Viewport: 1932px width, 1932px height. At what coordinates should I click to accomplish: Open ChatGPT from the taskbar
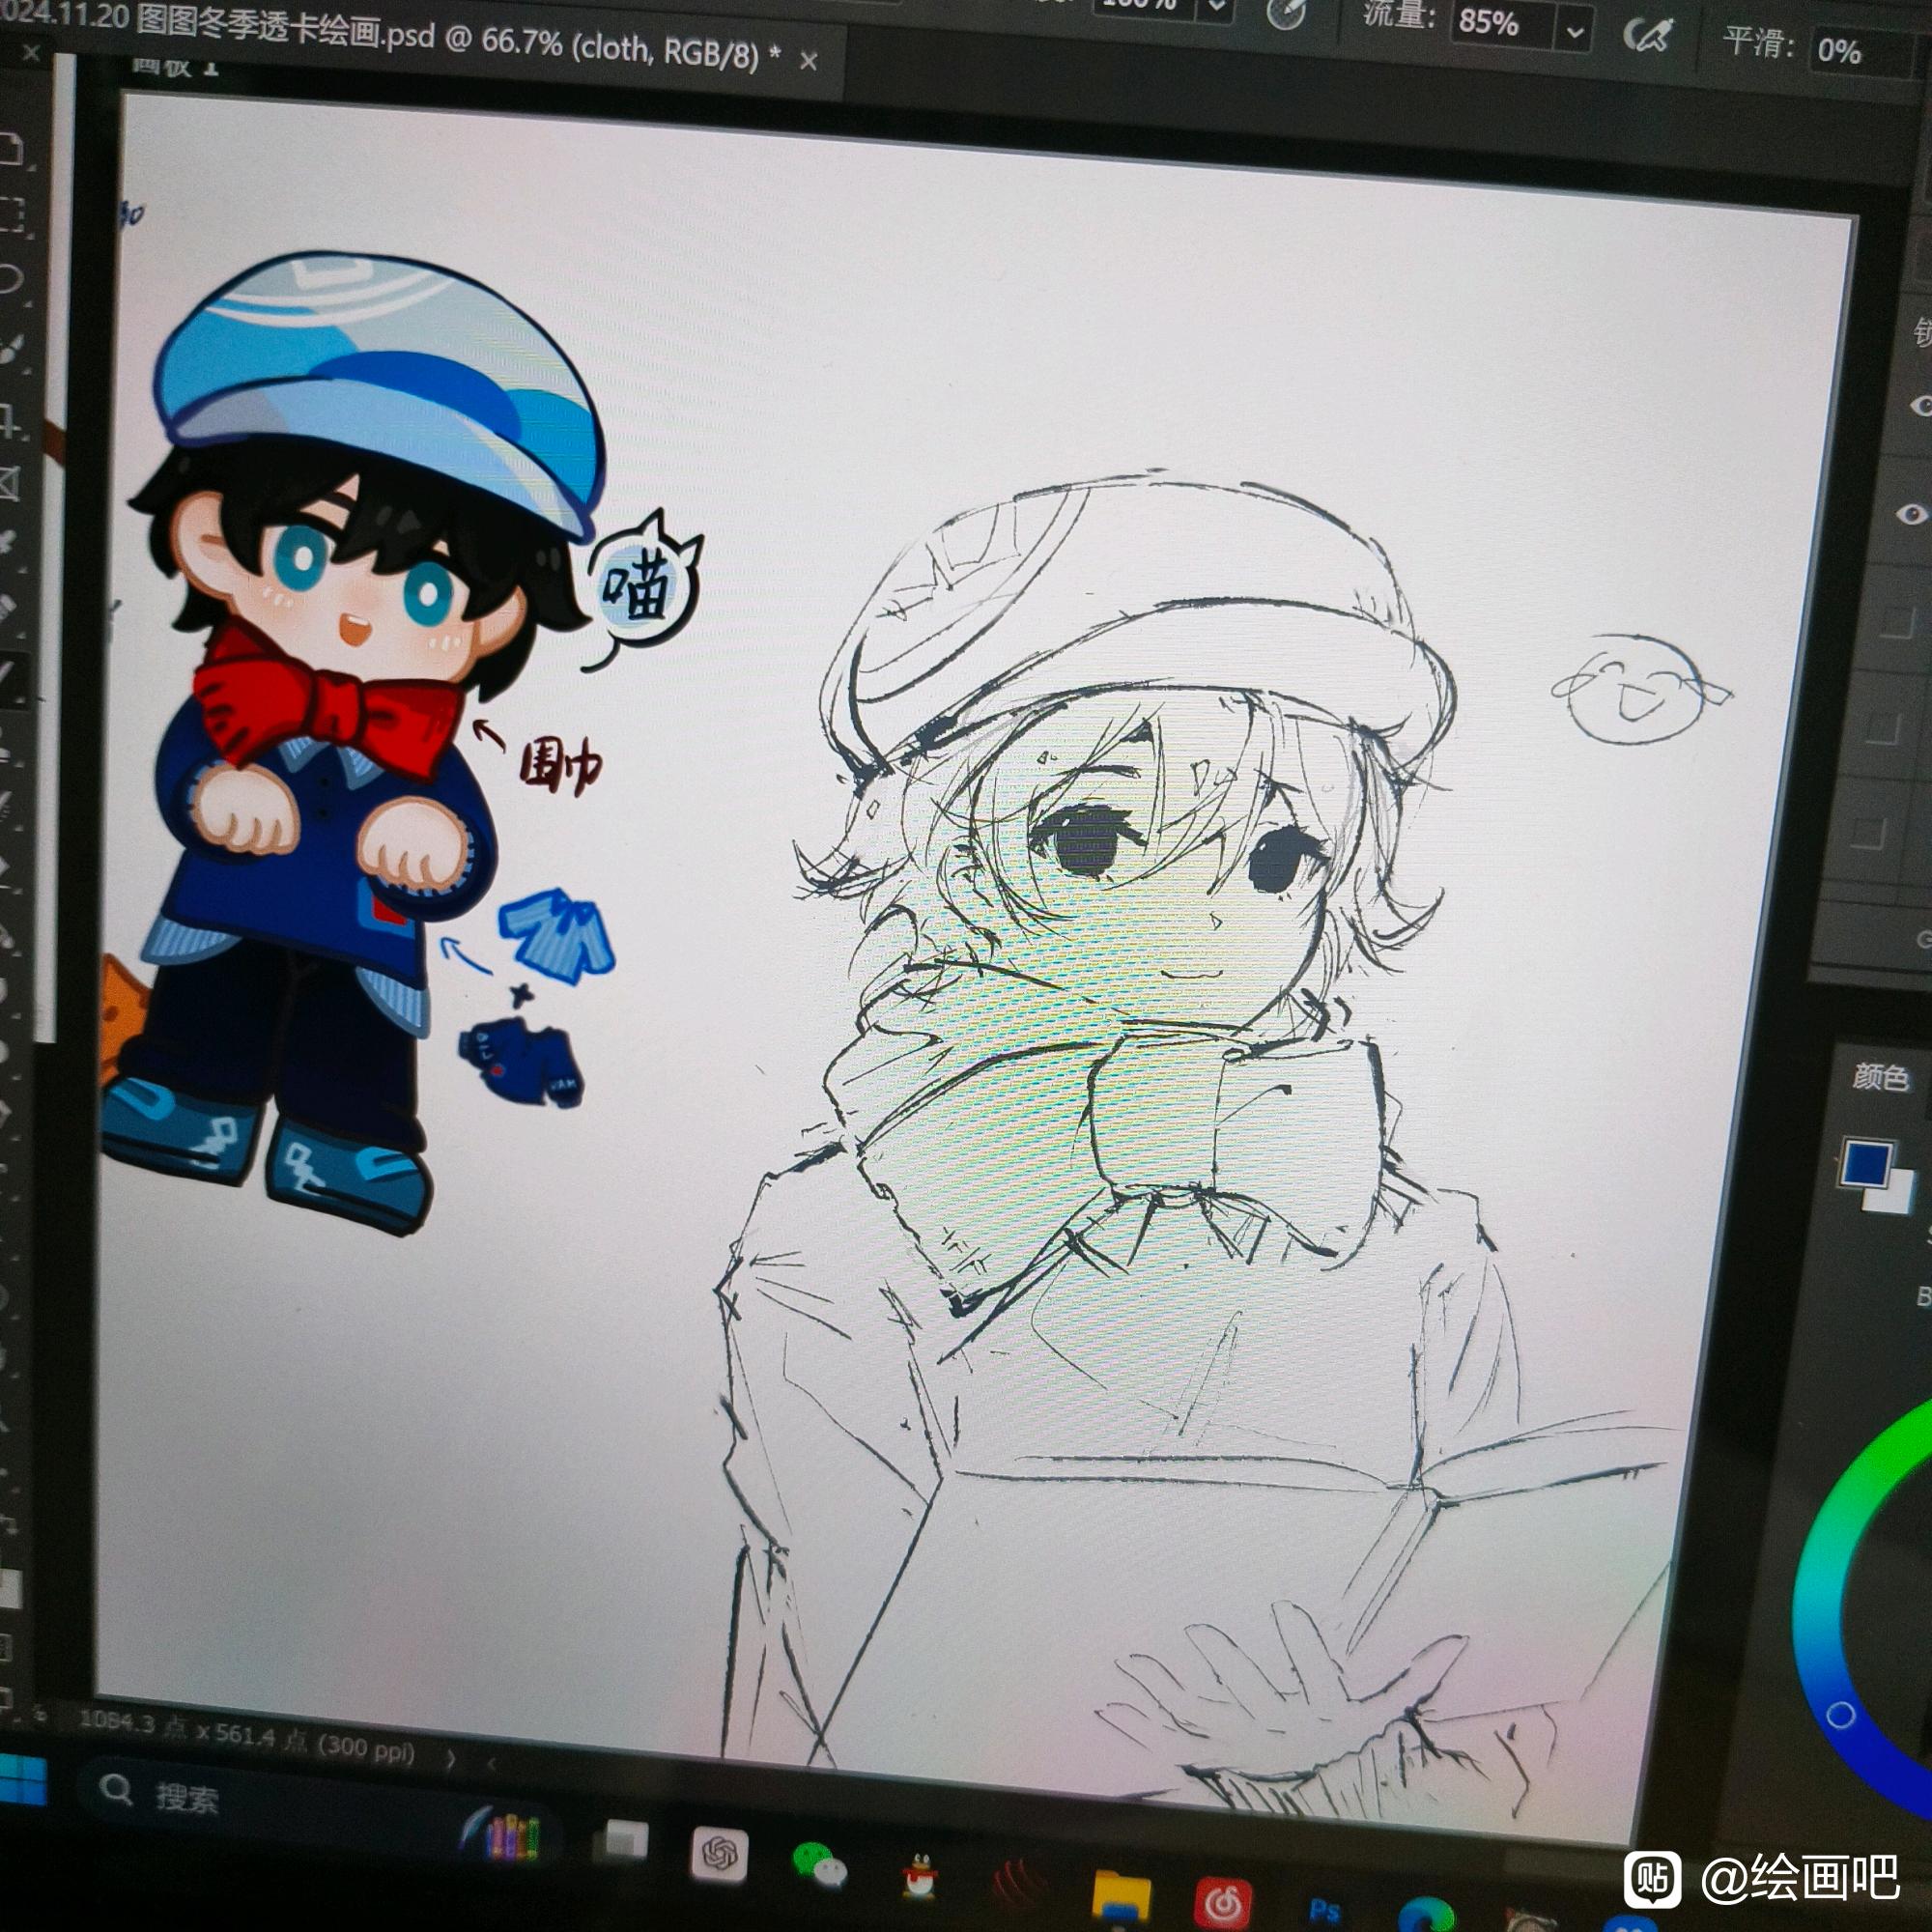(719, 1854)
